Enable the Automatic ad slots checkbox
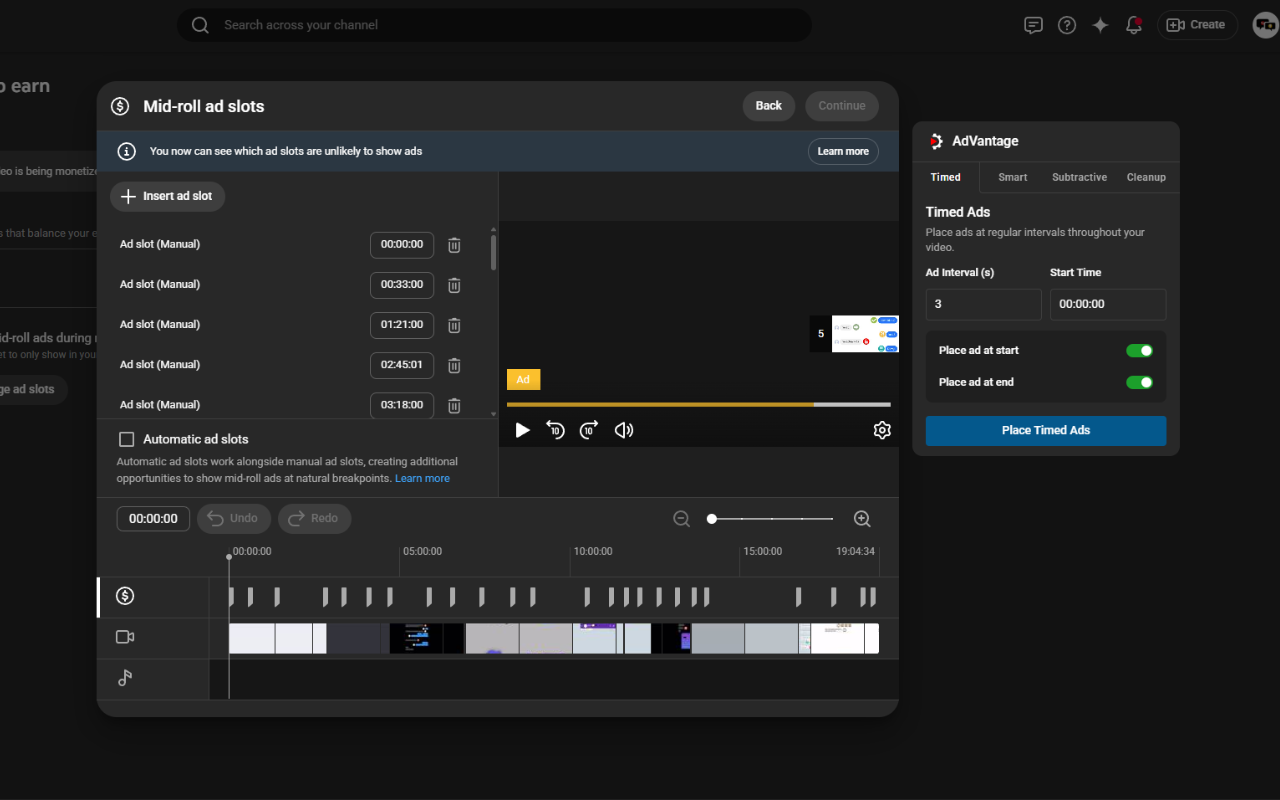The width and height of the screenshot is (1280, 800). coord(127,439)
